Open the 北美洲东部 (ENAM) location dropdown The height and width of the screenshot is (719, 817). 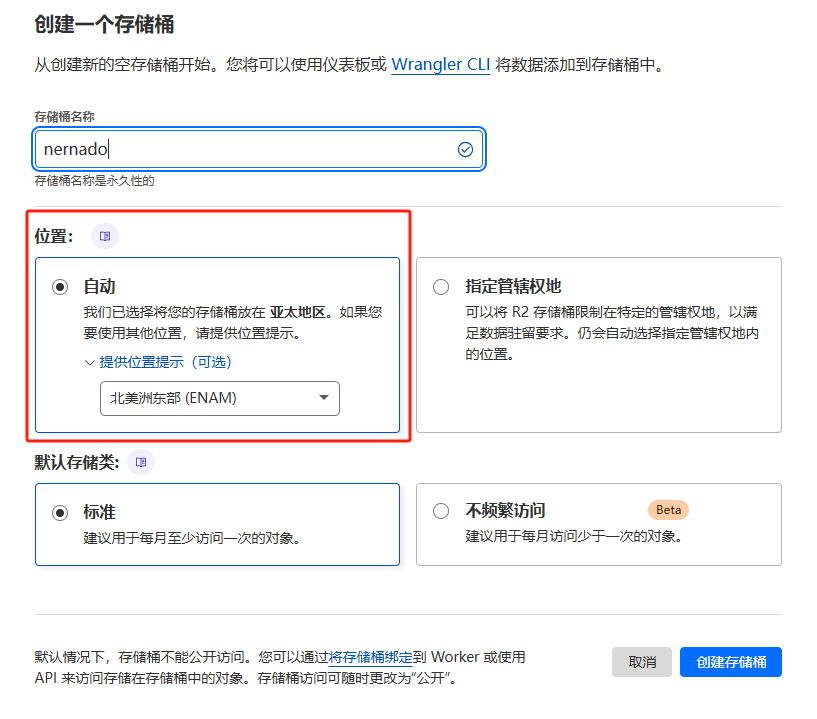click(219, 398)
